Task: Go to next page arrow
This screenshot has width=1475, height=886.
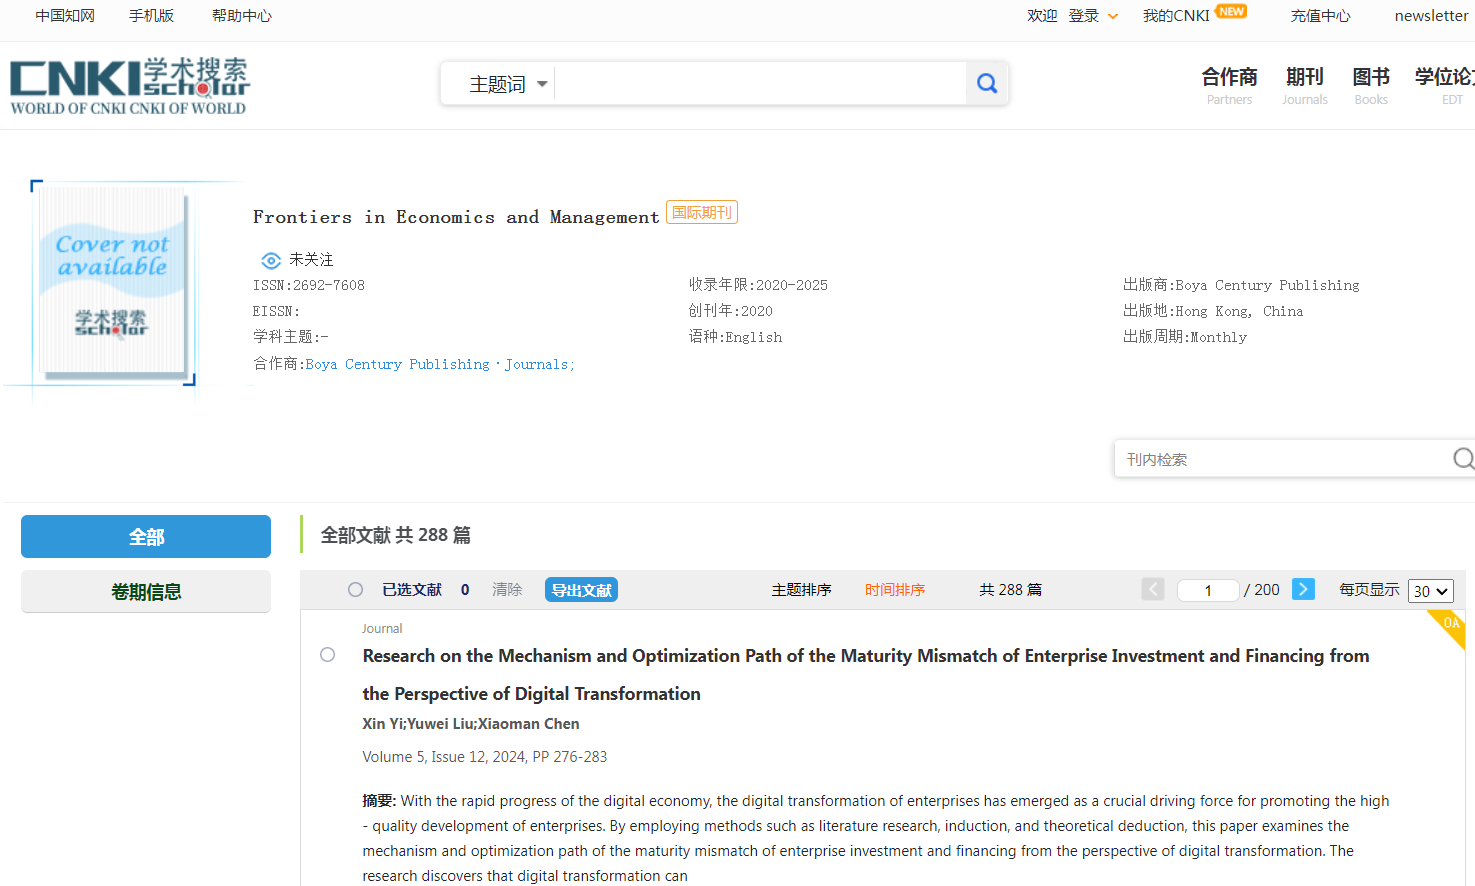Action: click(x=1303, y=589)
